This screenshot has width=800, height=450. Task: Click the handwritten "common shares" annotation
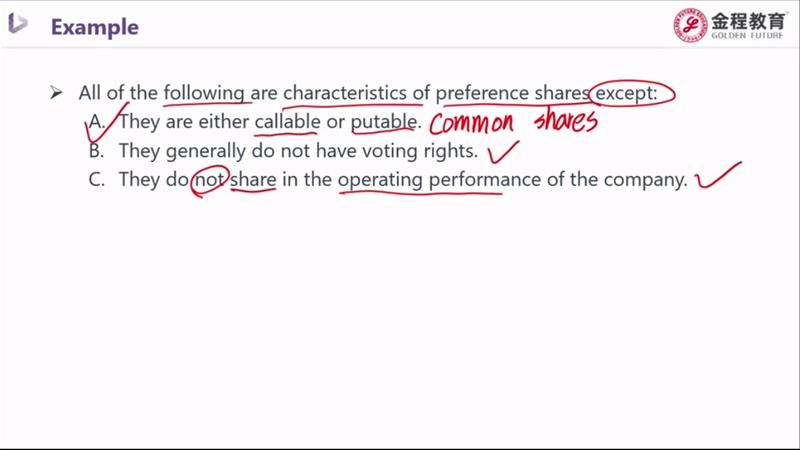pos(513,123)
